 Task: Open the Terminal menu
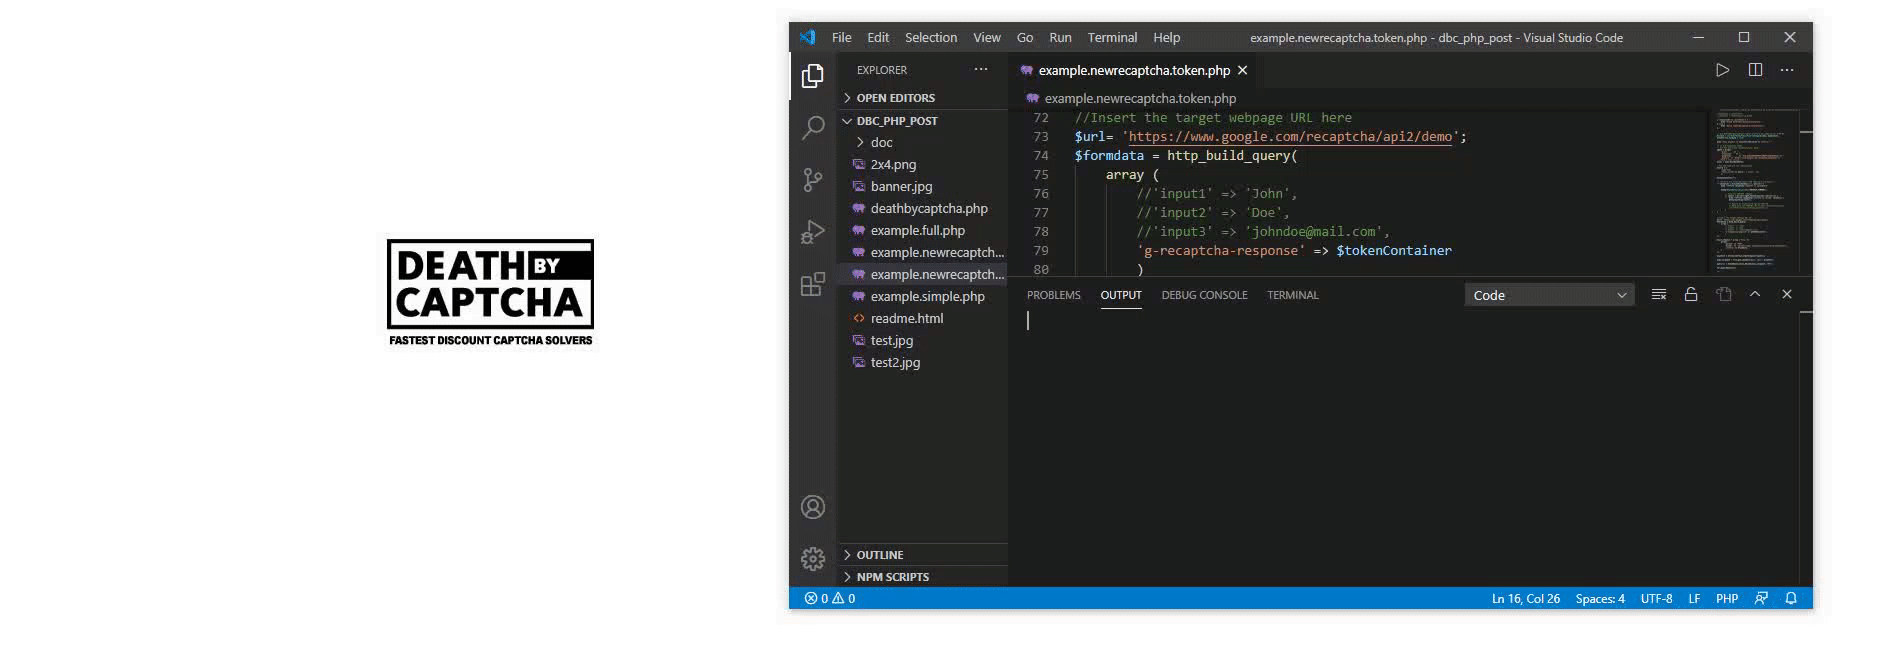tap(1112, 38)
